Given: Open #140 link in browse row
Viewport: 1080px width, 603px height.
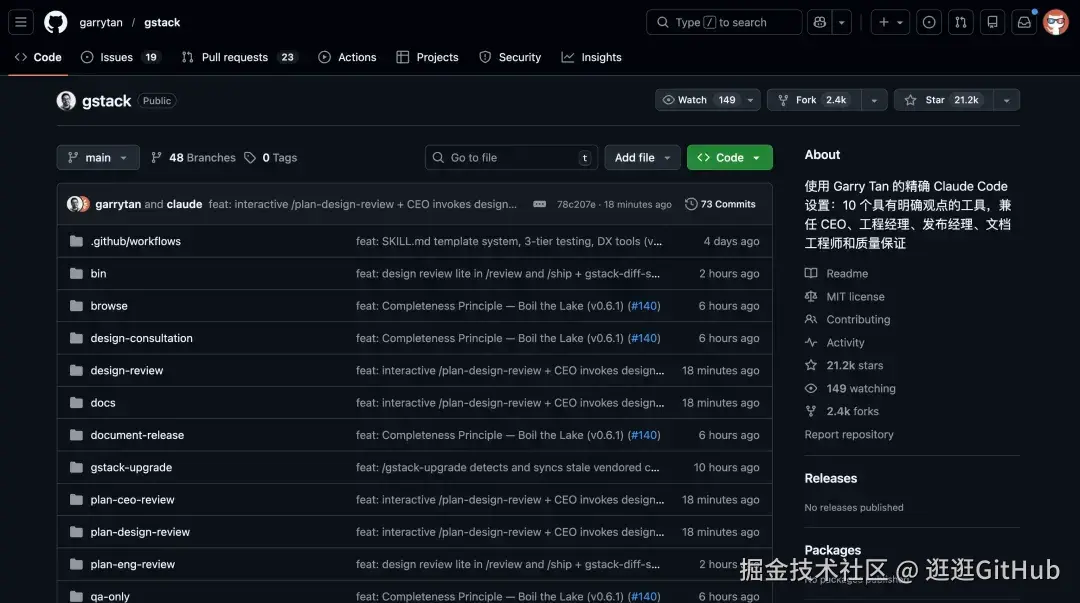Looking at the screenshot, I should [644, 306].
